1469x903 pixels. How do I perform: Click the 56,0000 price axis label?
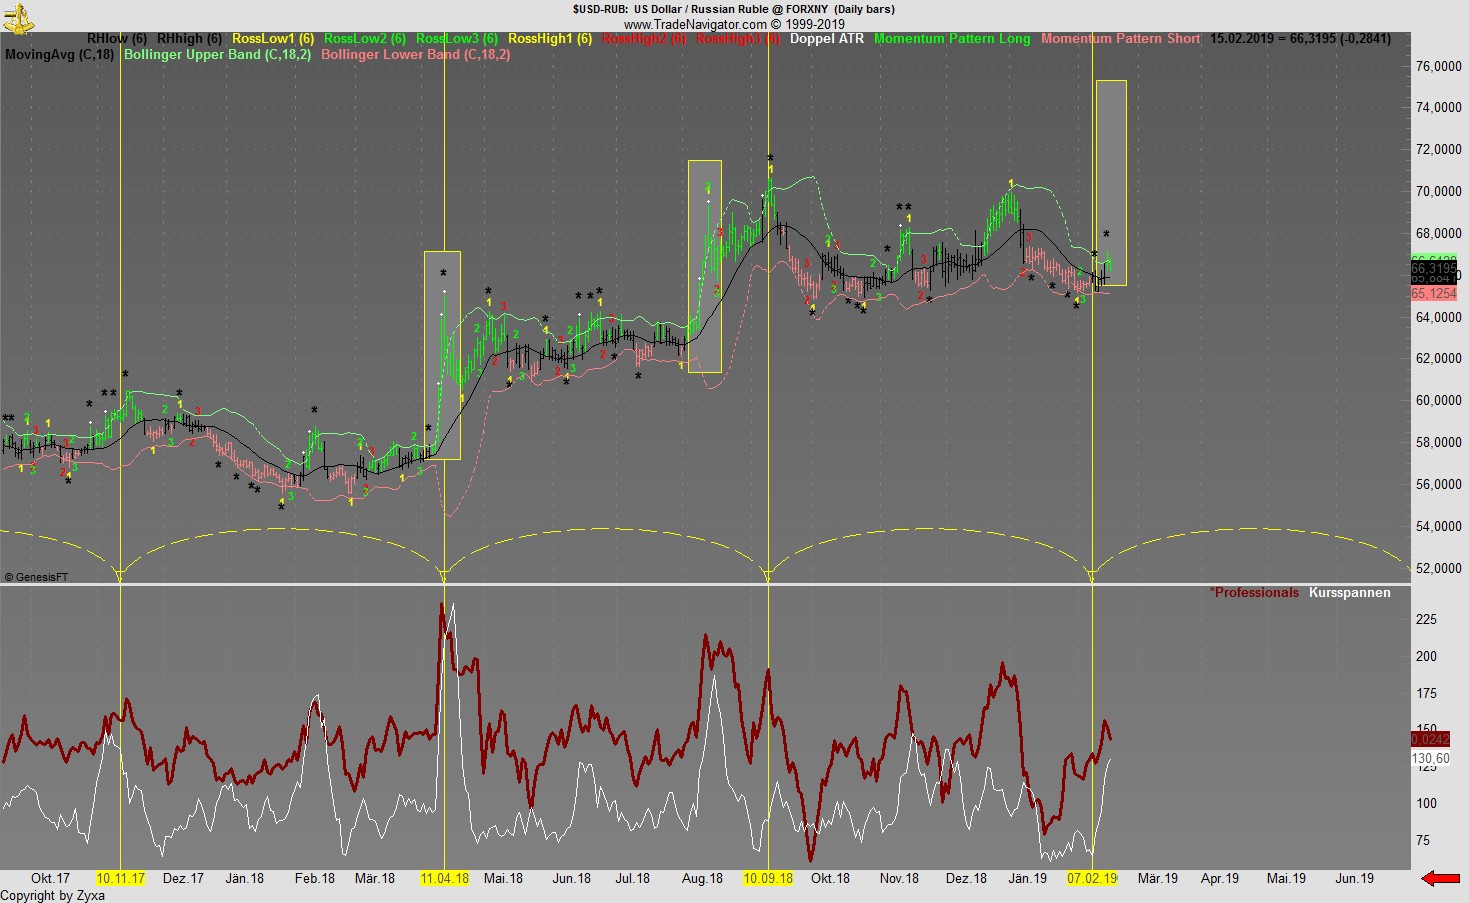(x=1439, y=485)
